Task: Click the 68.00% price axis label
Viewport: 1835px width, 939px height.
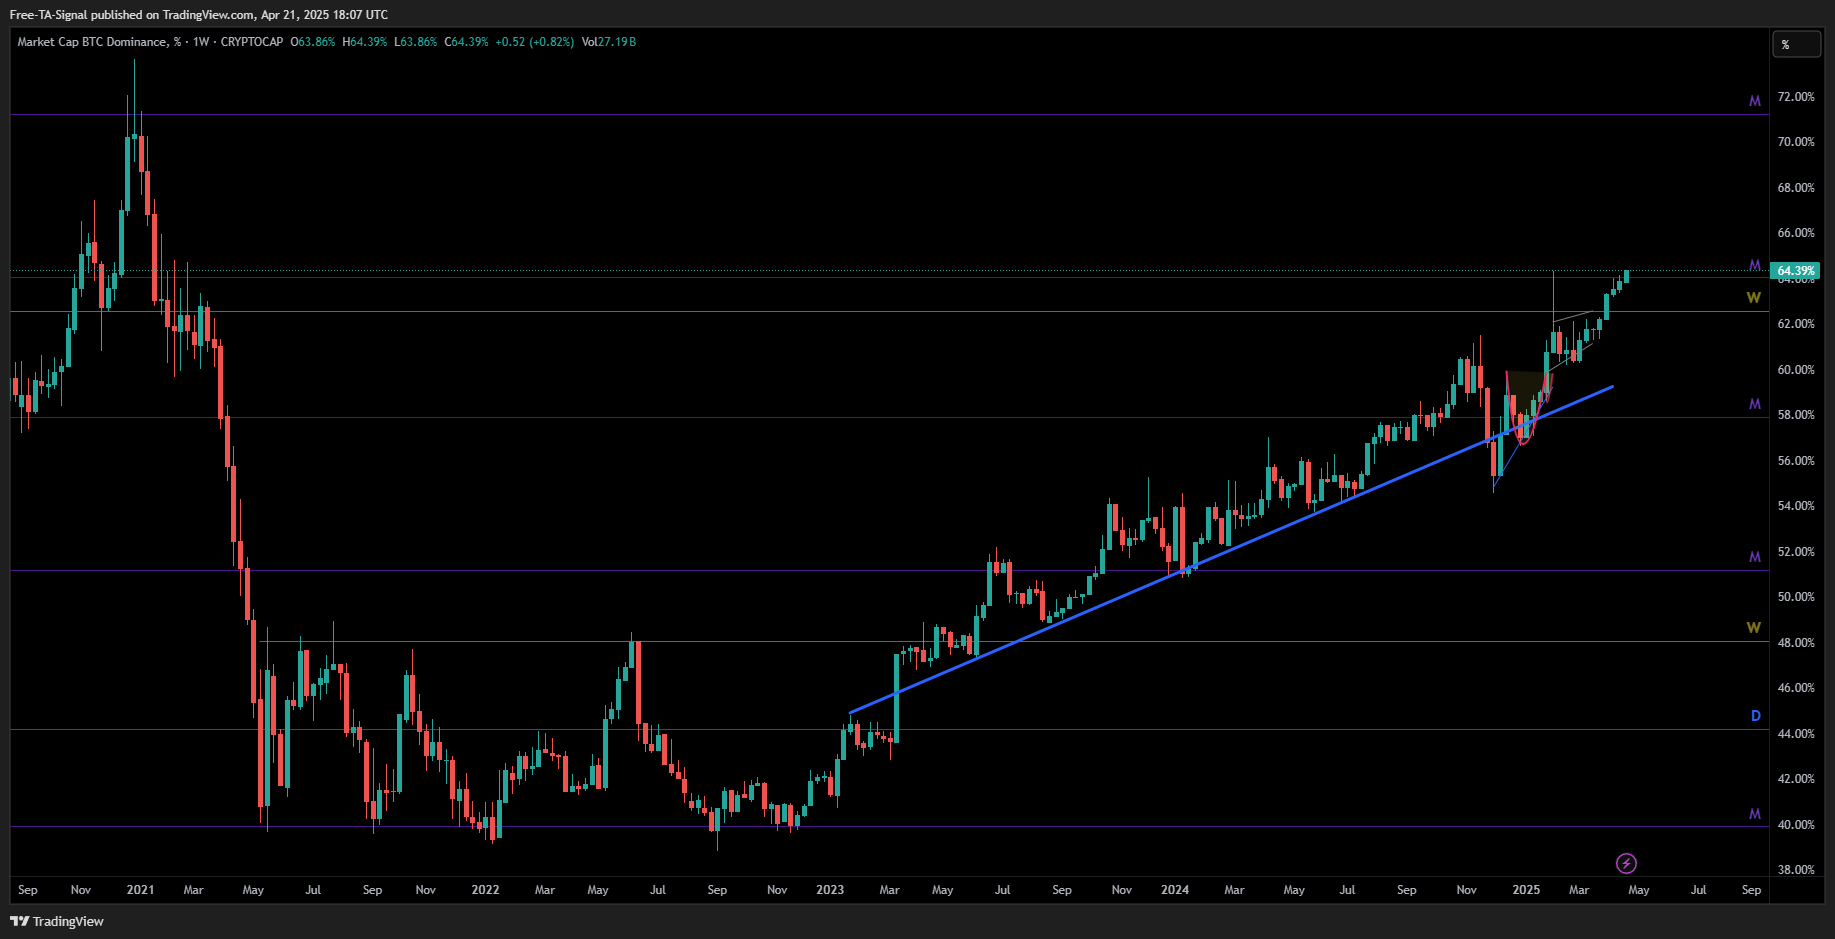Action: pos(1795,188)
